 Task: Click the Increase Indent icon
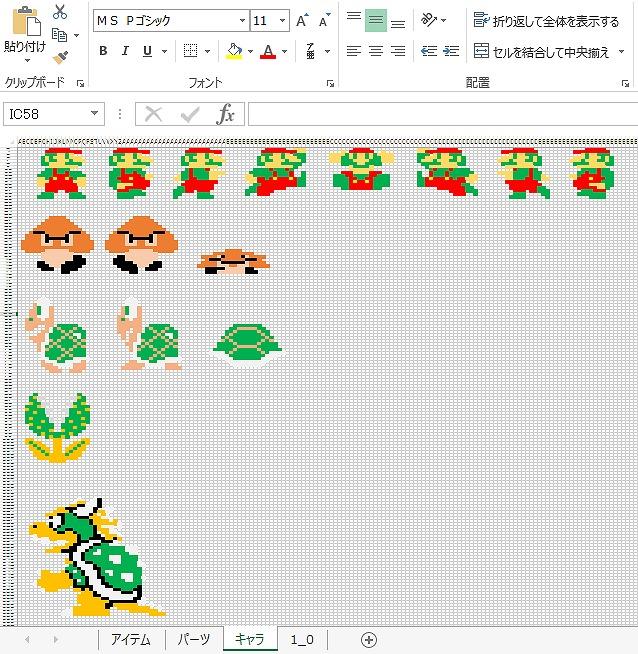point(451,51)
